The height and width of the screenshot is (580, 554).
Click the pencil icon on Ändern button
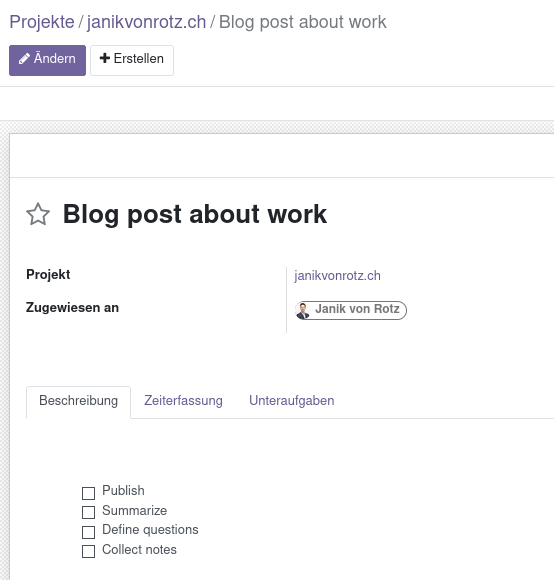pos(24,59)
